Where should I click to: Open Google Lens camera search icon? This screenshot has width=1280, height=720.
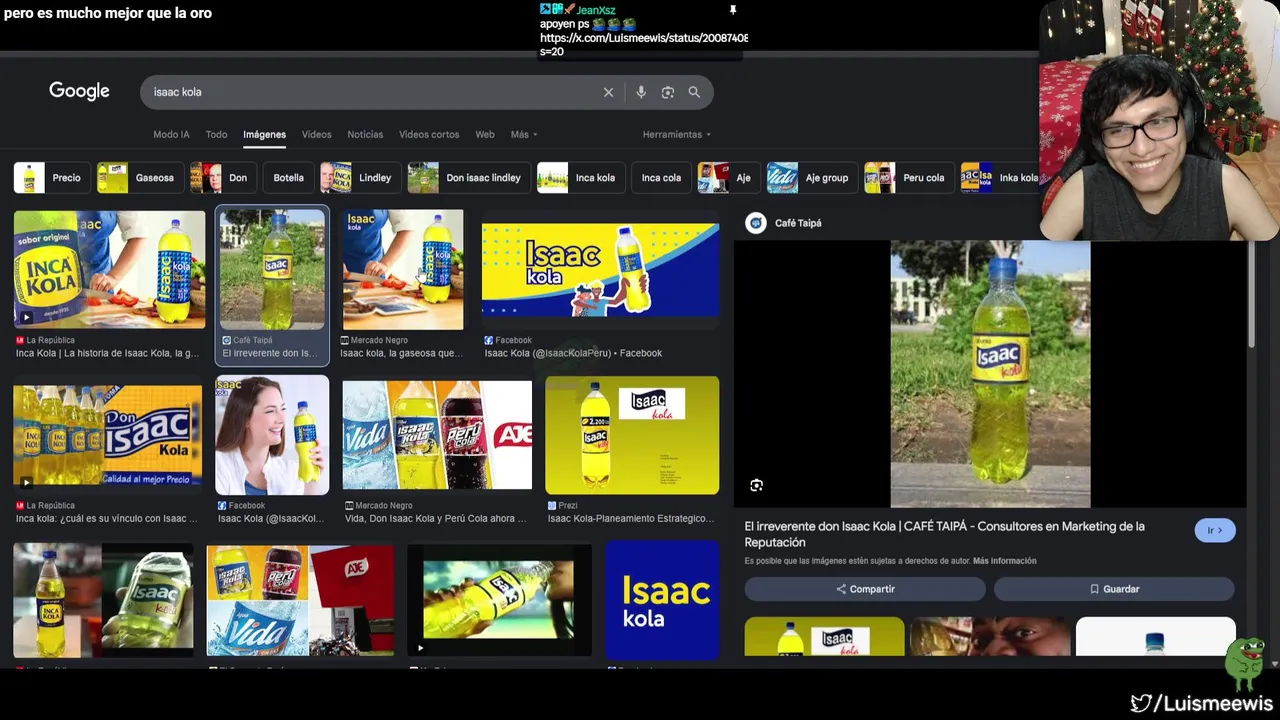tap(668, 92)
